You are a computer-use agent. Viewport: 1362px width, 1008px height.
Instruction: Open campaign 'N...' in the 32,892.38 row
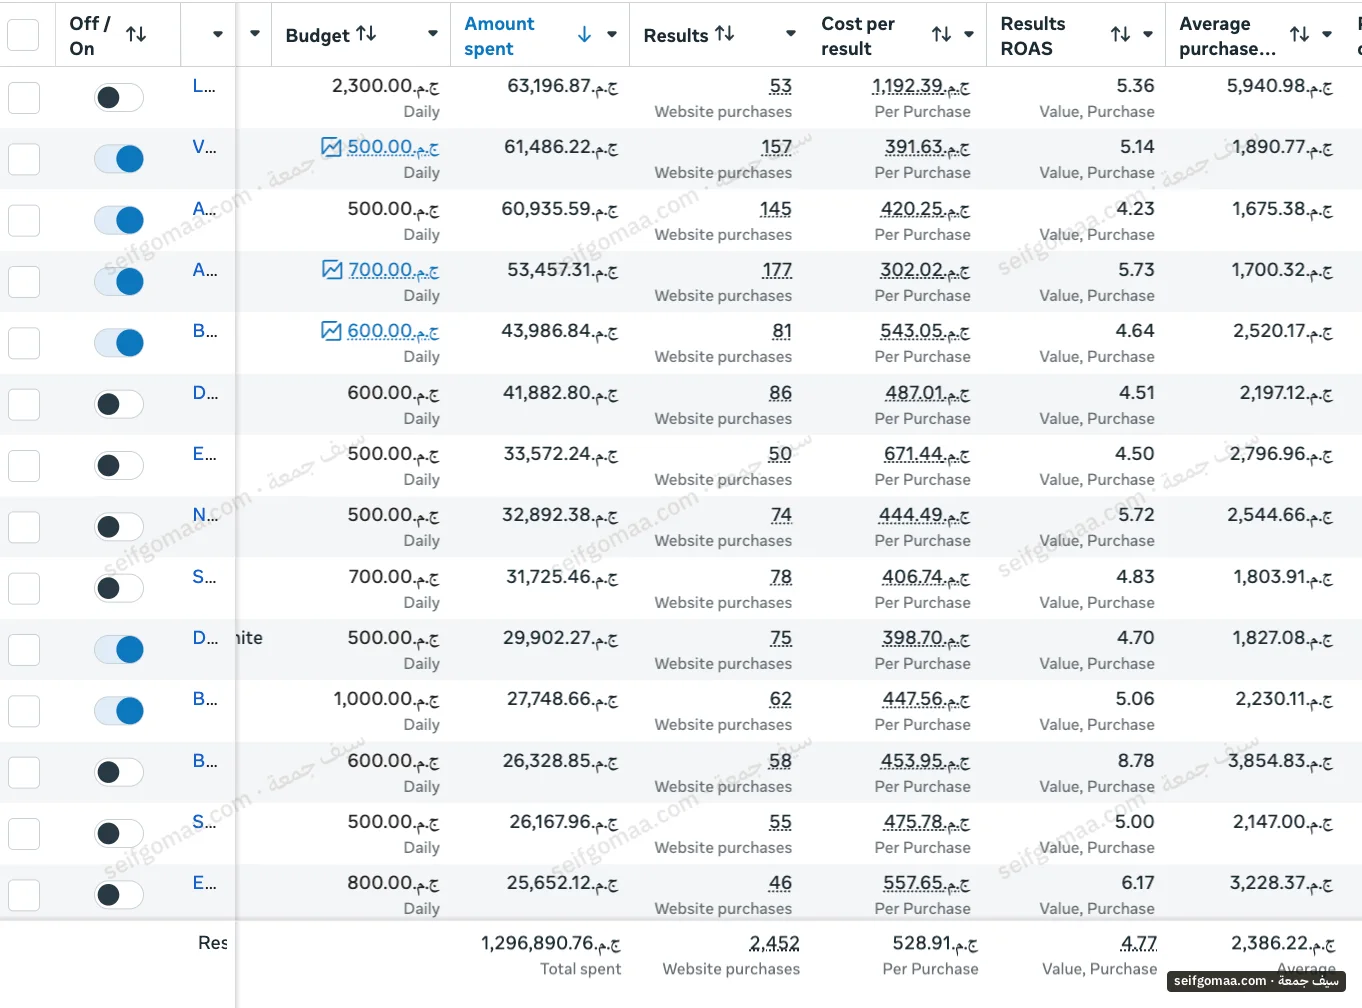click(x=205, y=515)
